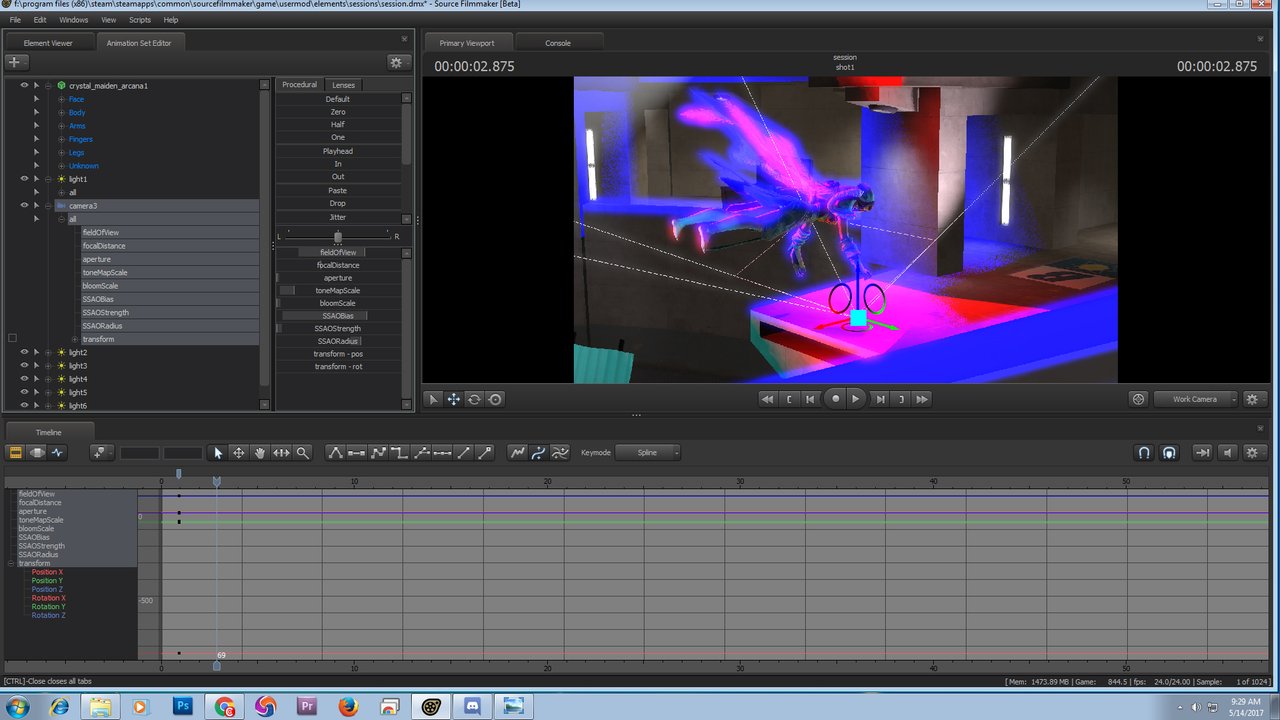Open the Graph Editor curve icon in the timeline toolbar
Screen dimensions: 1280x720
pyautogui.click(x=517, y=452)
